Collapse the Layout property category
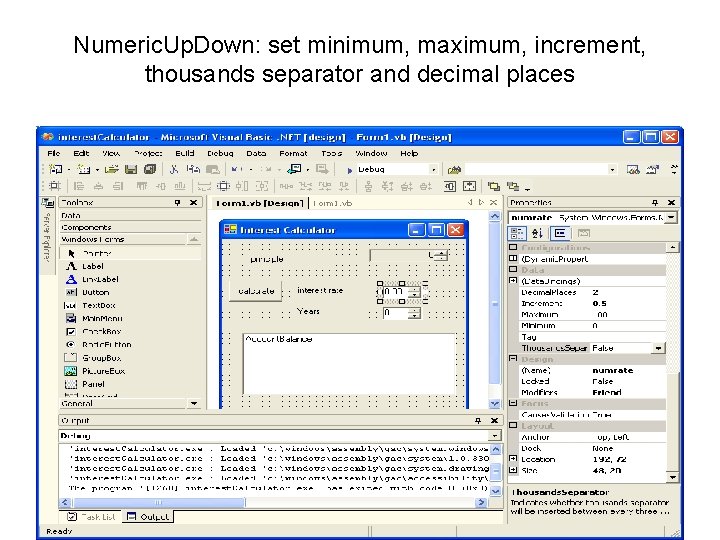This screenshot has width=720, height=540. coord(513,426)
